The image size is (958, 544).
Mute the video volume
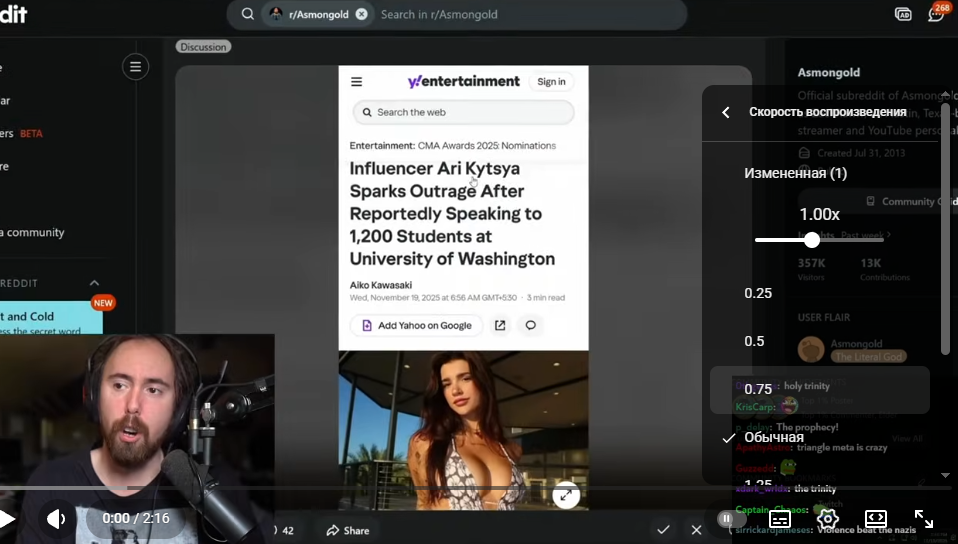coord(57,518)
